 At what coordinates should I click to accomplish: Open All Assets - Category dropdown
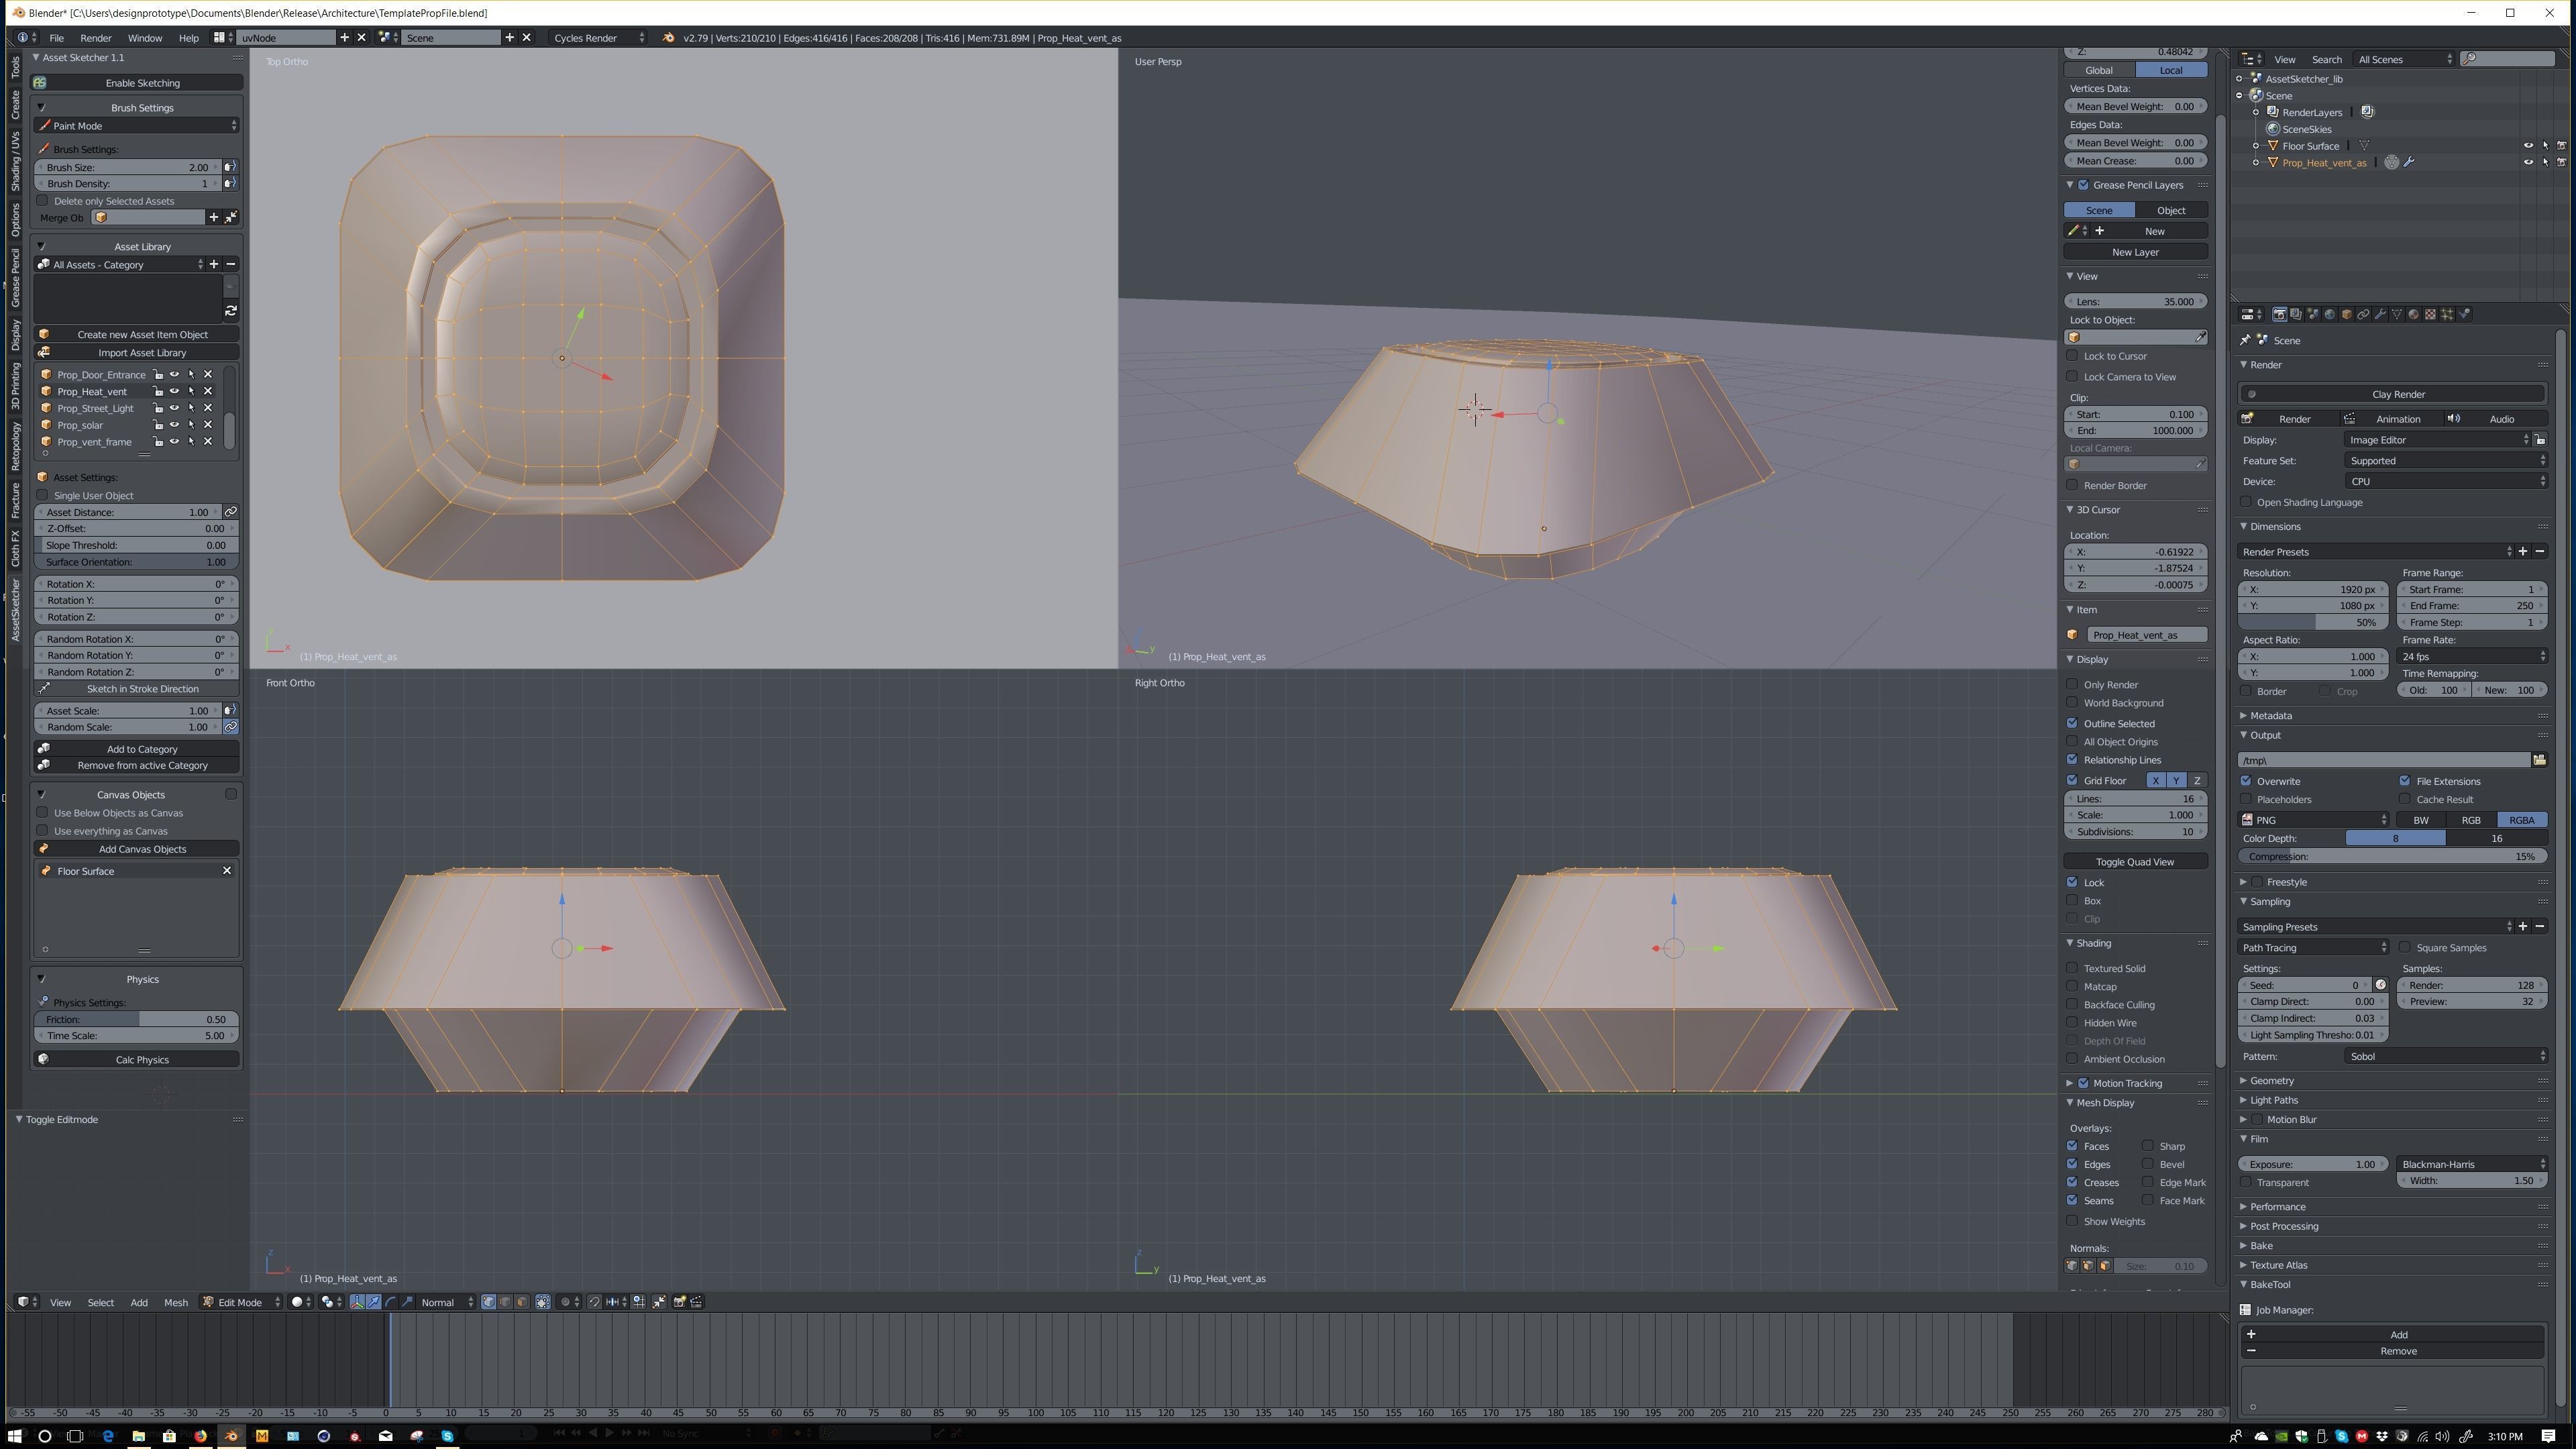click(x=120, y=265)
